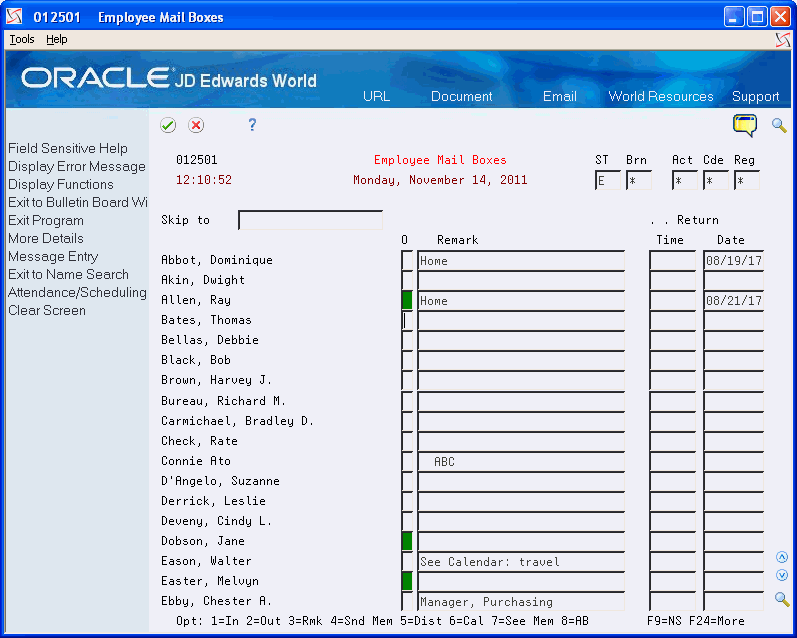Open Support in banner
The width and height of the screenshot is (797, 638).
tap(755, 96)
